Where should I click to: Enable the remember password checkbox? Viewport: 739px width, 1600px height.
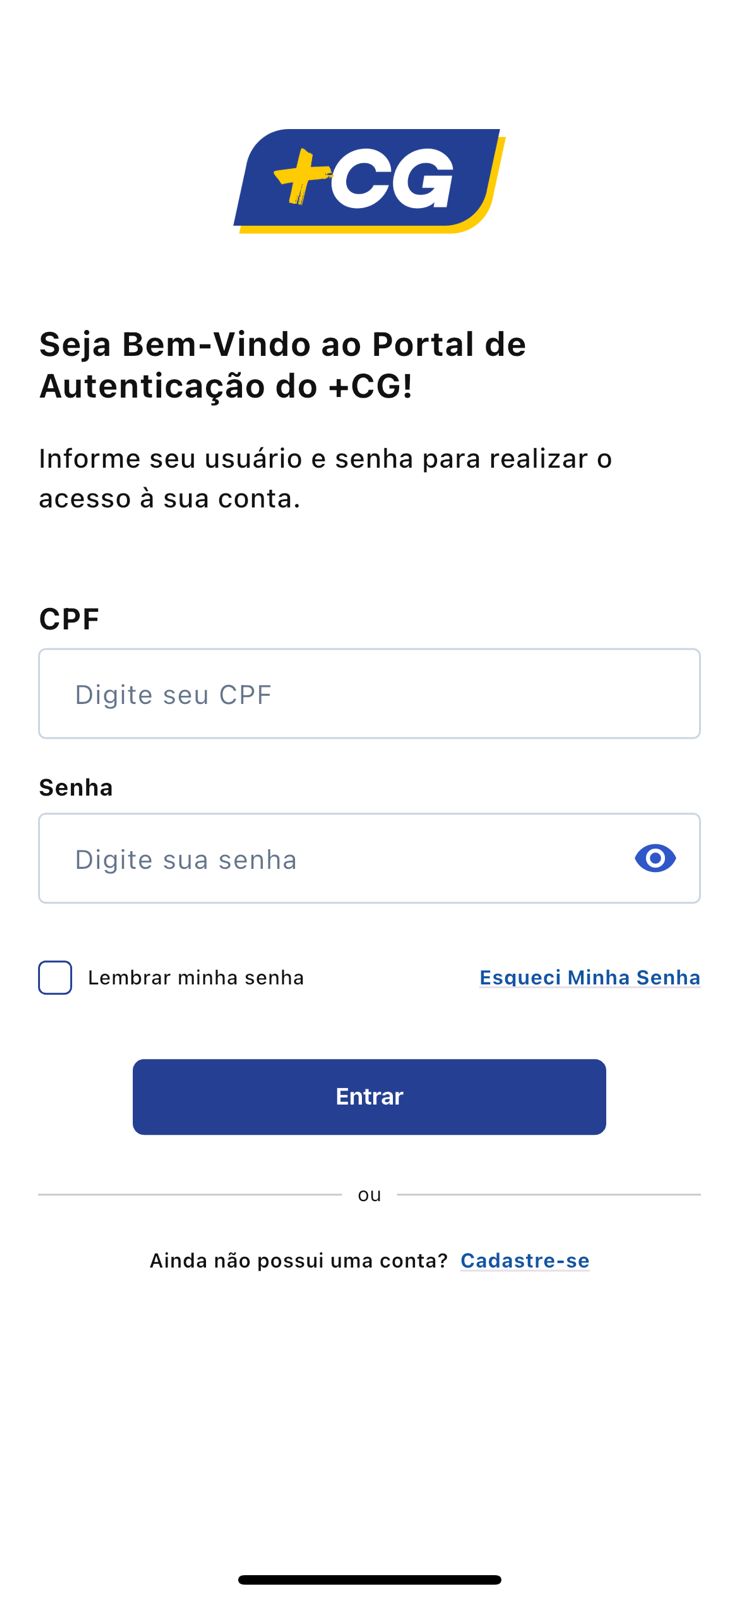point(55,977)
